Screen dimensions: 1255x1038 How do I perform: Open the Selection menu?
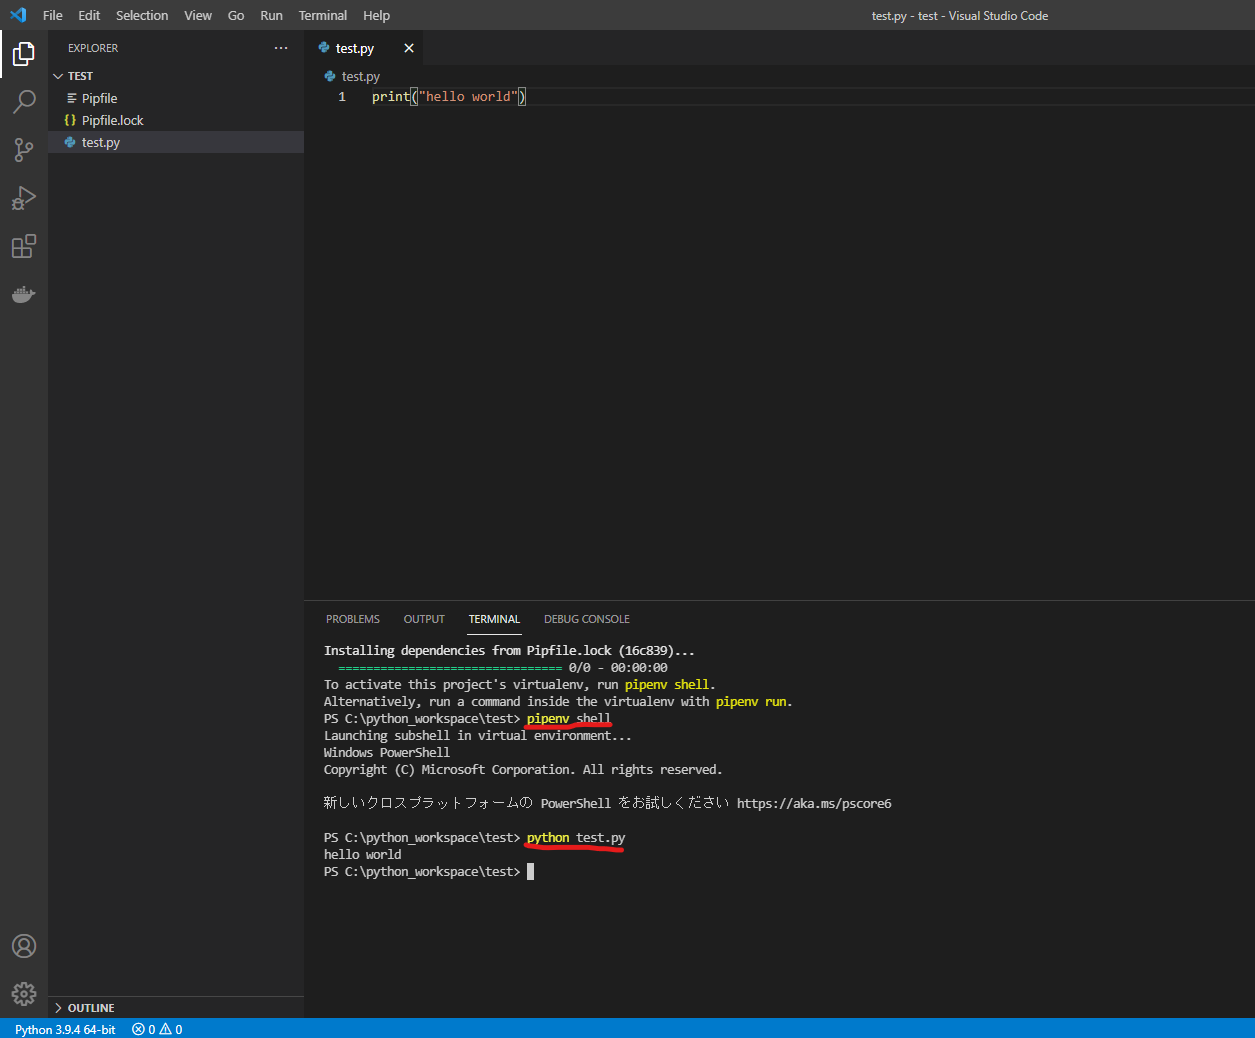pos(142,15)
